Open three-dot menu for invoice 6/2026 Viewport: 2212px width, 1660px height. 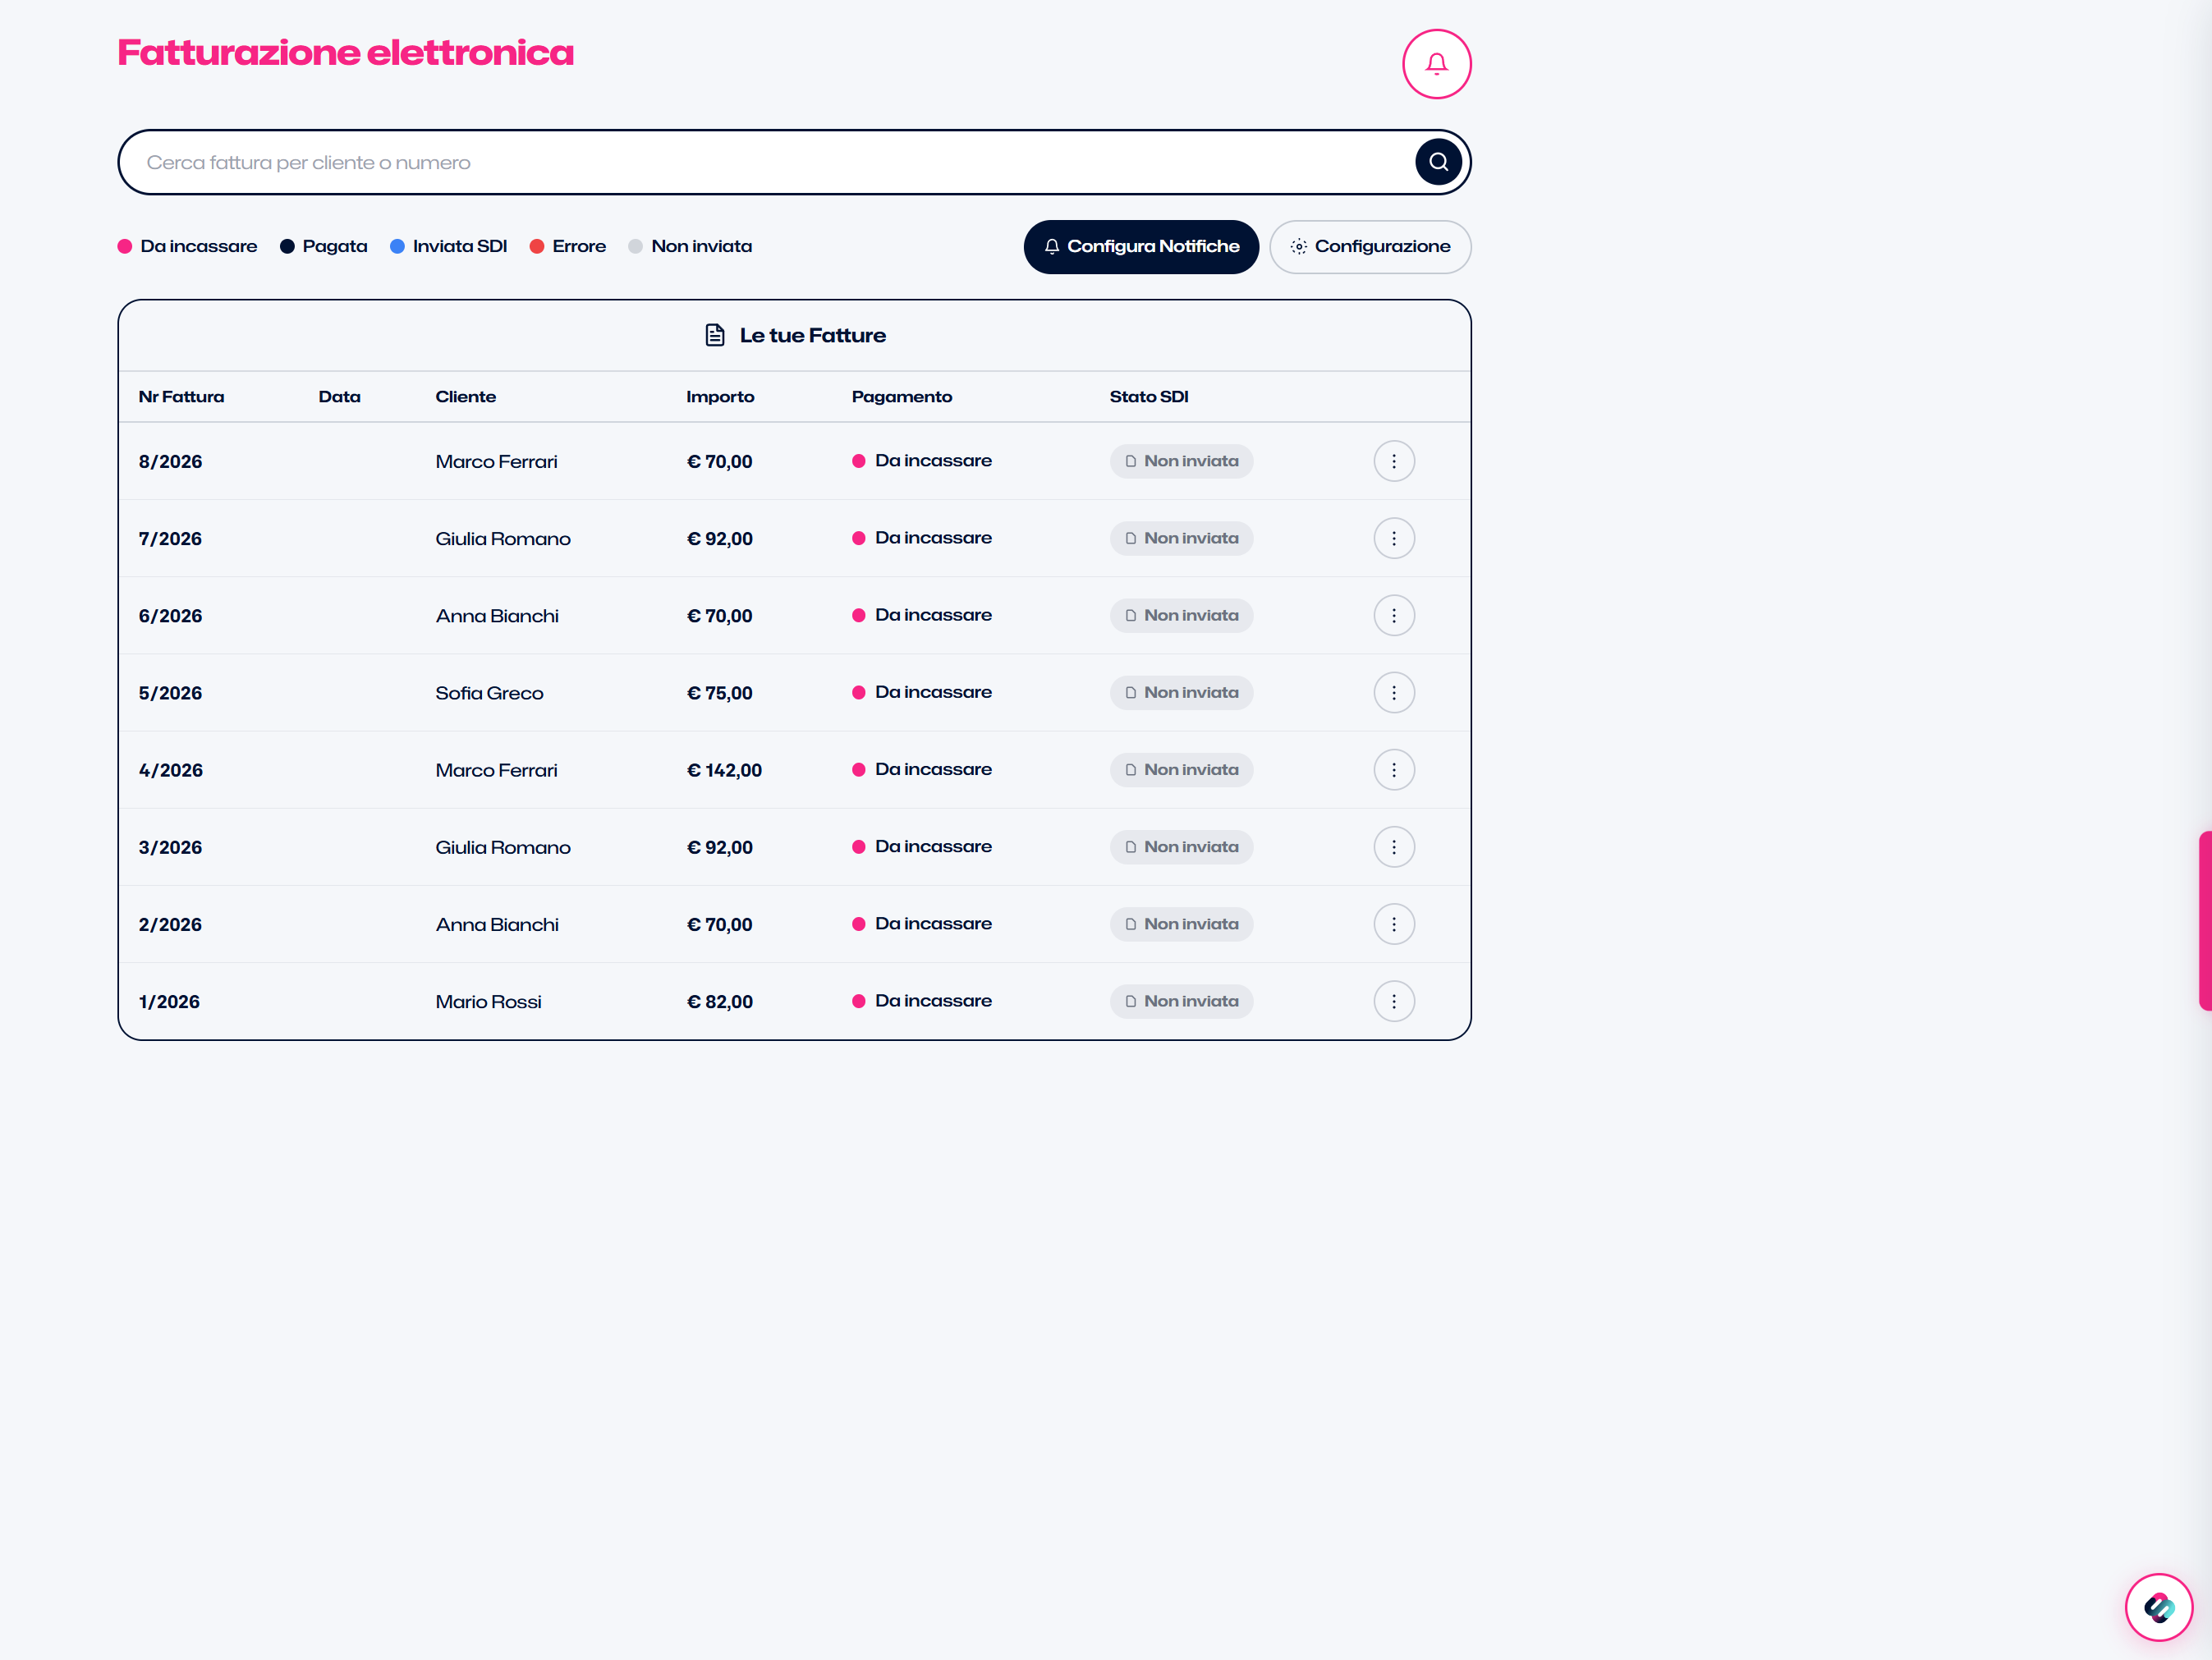(1394, 615)
